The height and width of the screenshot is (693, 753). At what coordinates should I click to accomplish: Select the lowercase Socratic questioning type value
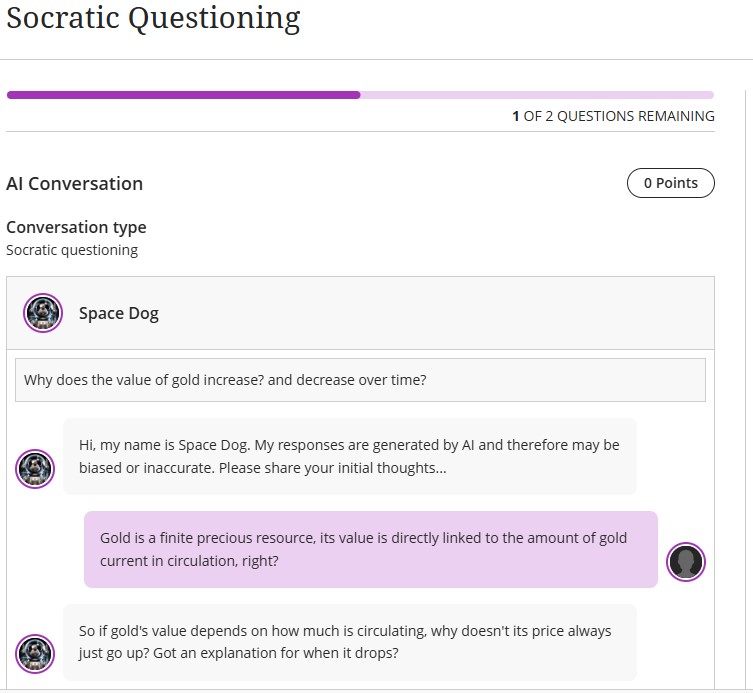coord(72,250)
